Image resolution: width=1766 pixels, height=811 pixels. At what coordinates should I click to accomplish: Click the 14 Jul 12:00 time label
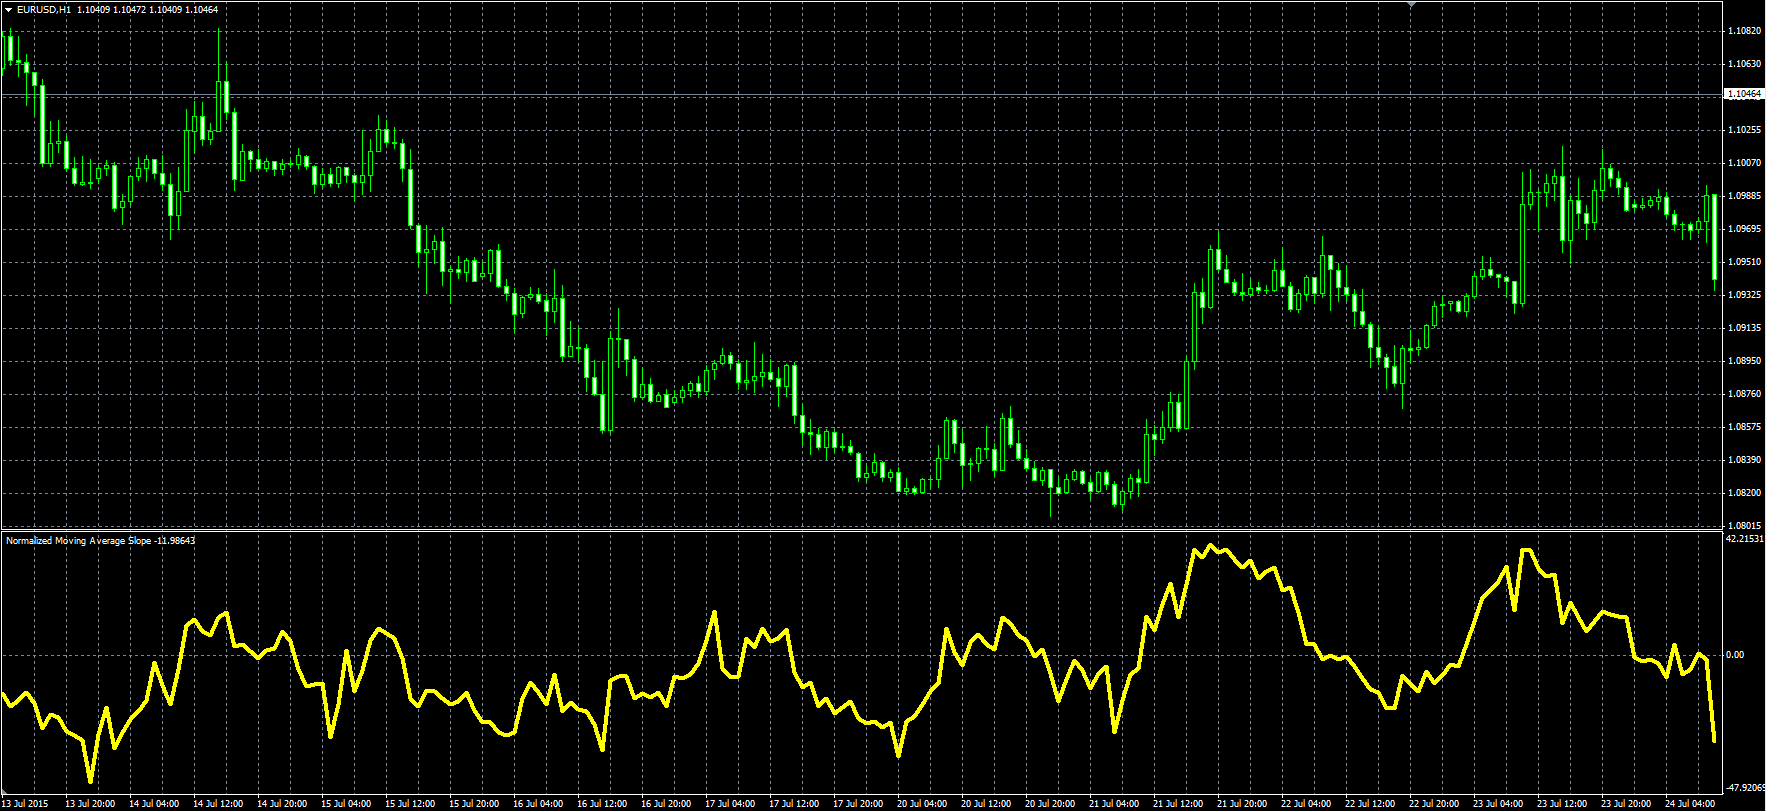coord(218,804)
